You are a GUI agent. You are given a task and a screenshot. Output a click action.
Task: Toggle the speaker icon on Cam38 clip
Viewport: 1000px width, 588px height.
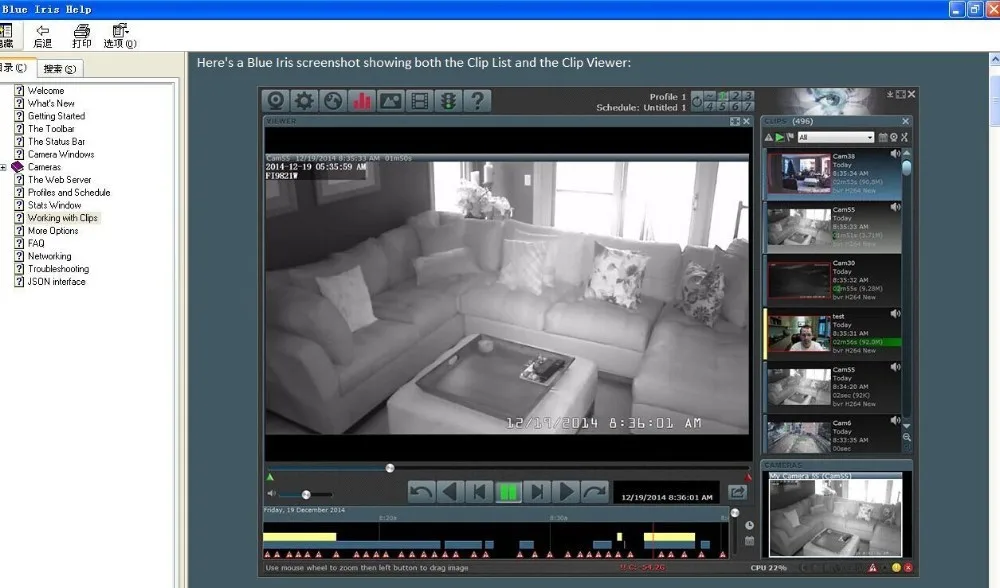(895, 154)
